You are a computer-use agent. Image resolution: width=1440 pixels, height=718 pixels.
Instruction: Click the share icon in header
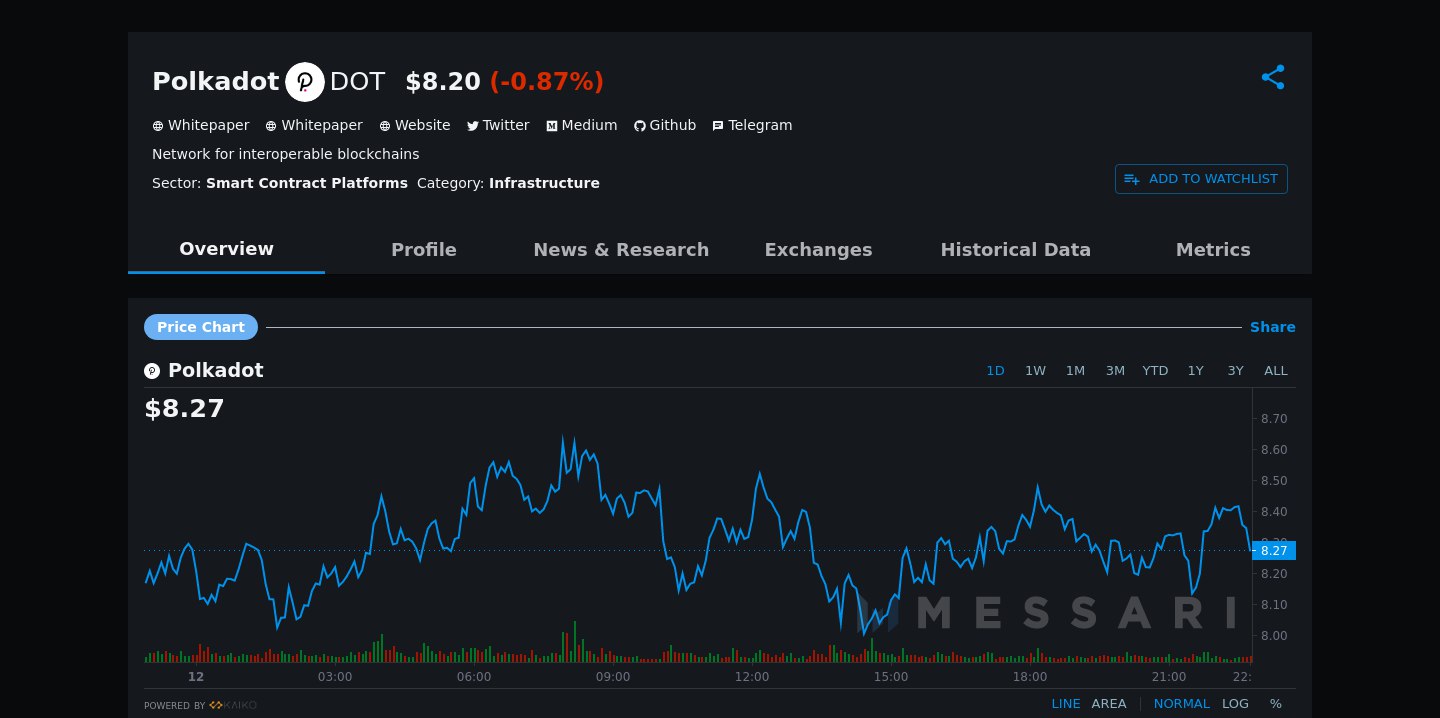[x=1273, y=77]
